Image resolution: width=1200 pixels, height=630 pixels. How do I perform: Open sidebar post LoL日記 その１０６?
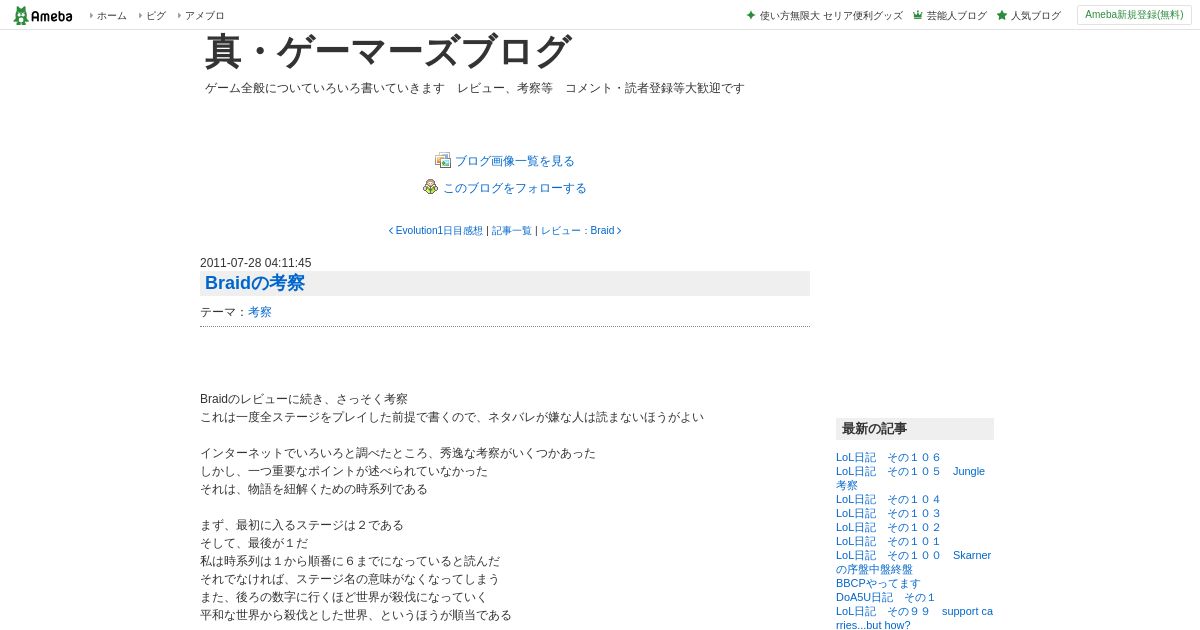pos(888,457)
